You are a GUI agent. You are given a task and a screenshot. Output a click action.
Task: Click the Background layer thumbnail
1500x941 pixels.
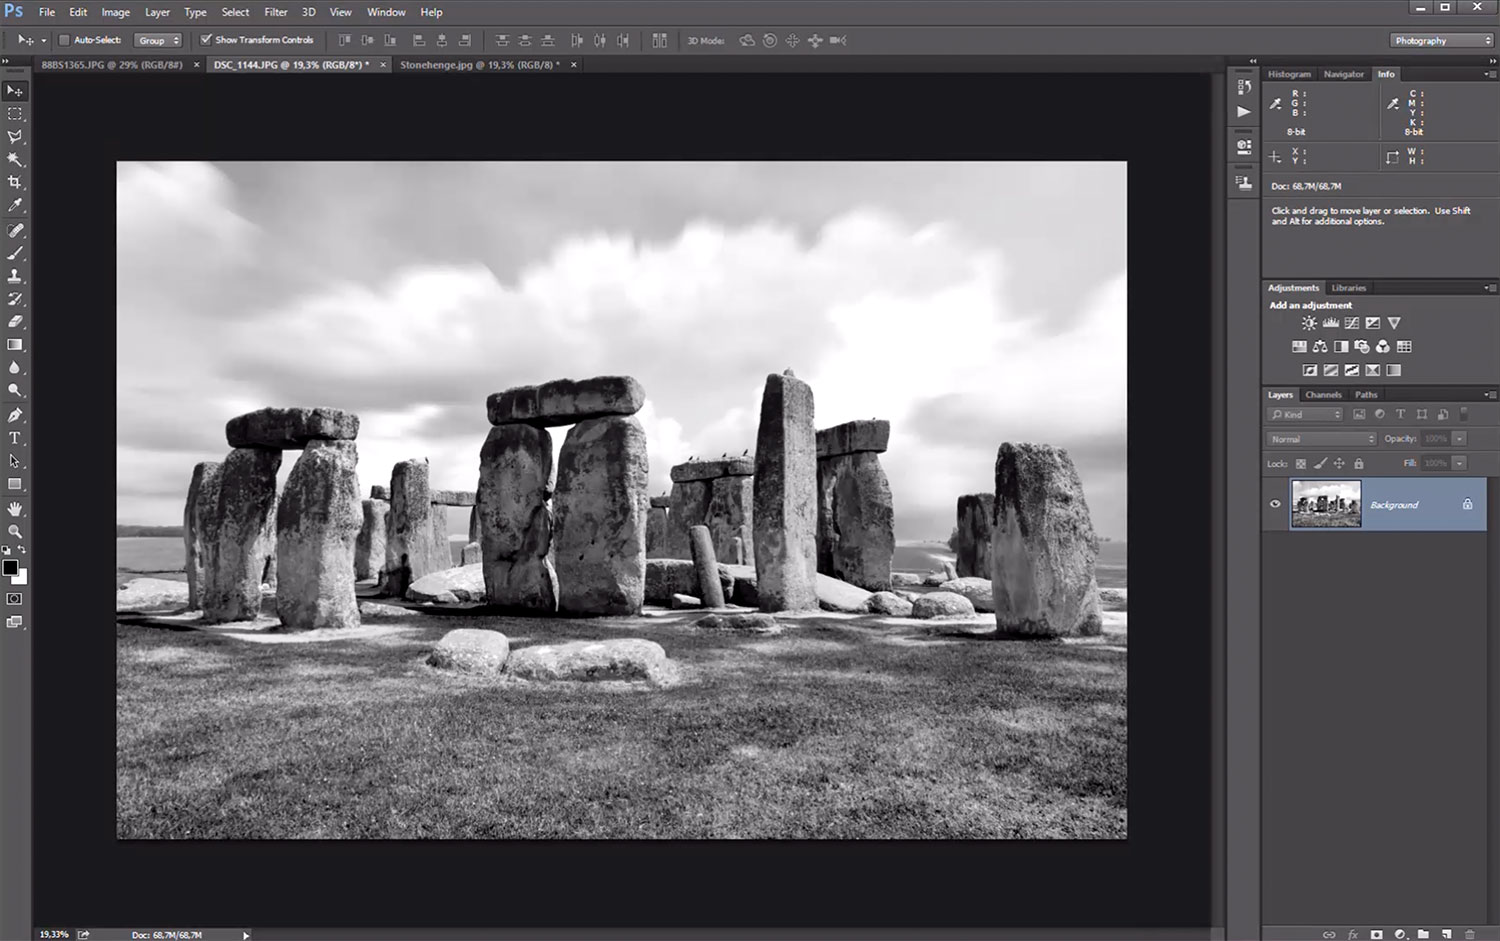(1326, 504)
